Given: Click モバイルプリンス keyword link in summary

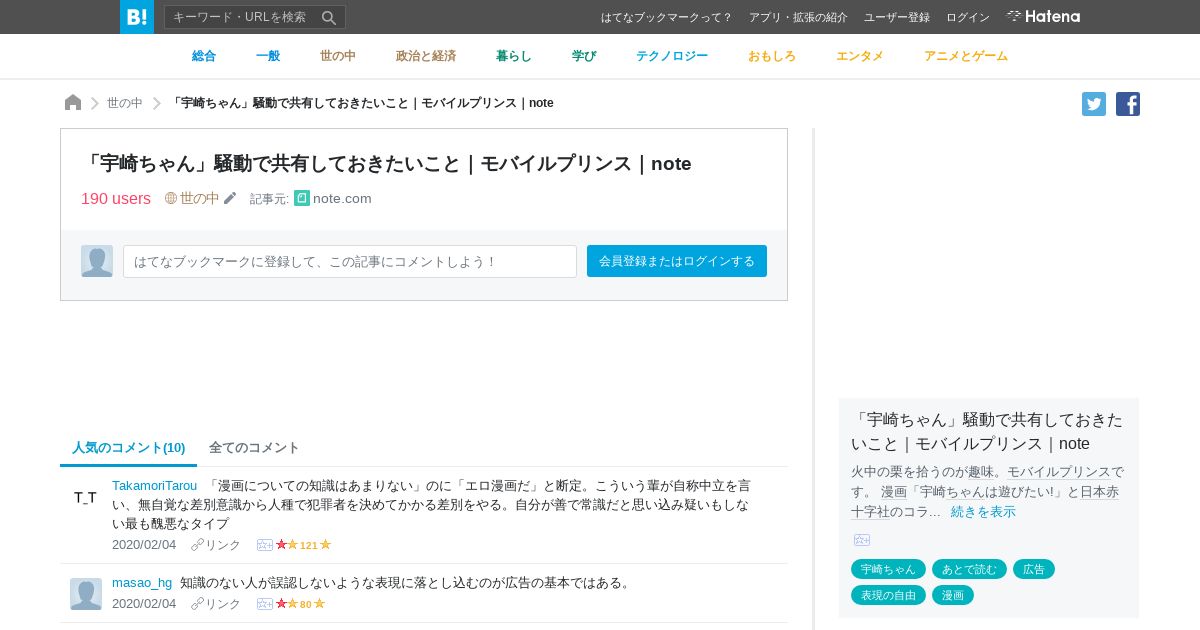Looking at the screenshot, I should (1059, 471).
